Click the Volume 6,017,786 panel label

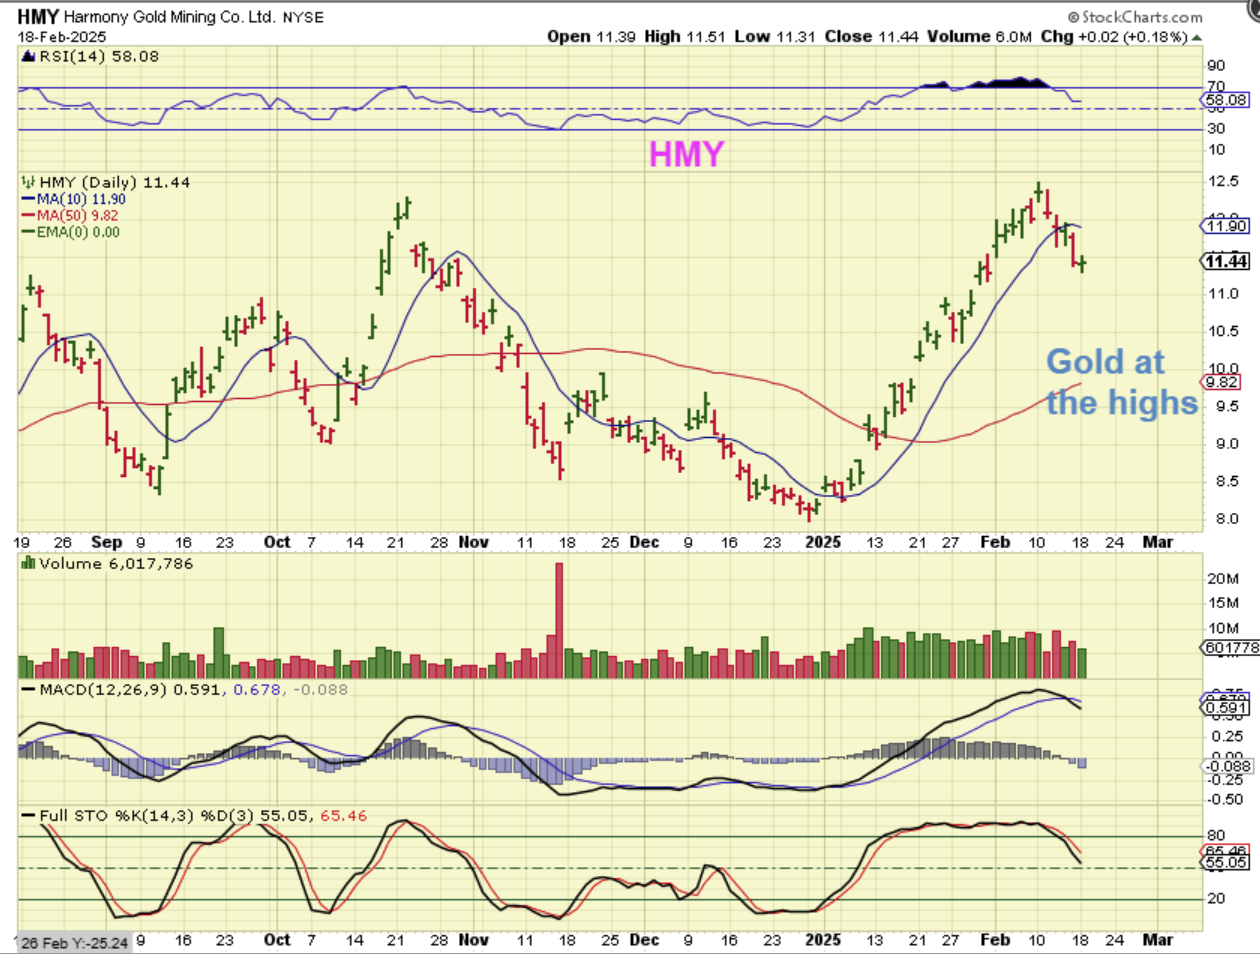tap(117, 564)
